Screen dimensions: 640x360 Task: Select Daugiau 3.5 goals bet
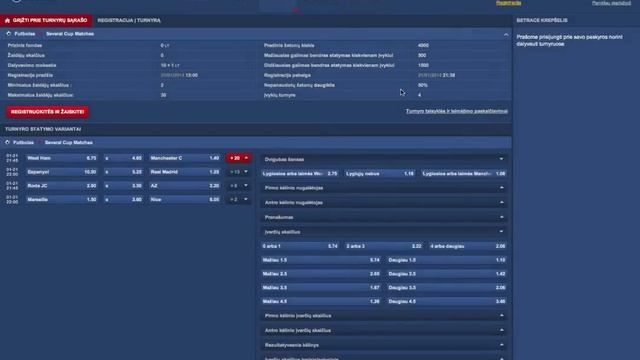(447, 288)
